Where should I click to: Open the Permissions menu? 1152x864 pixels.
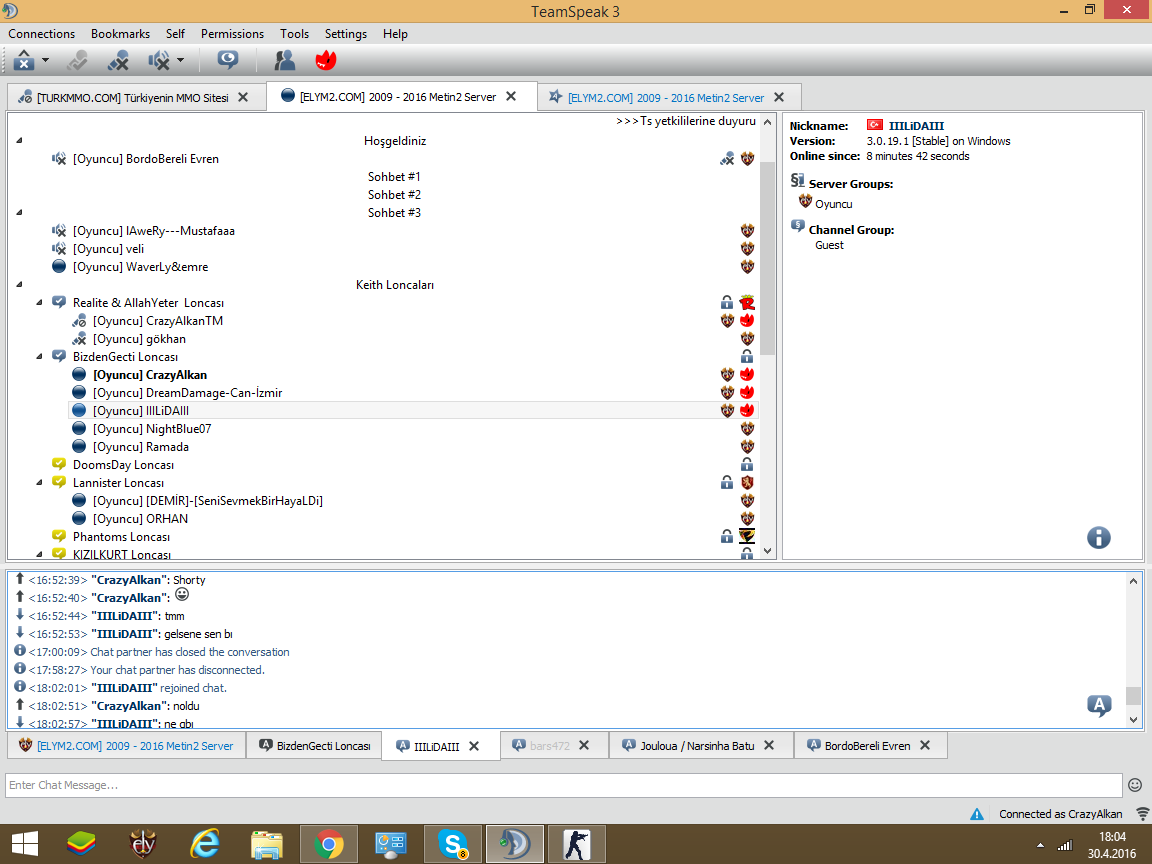tap(232, 34)
